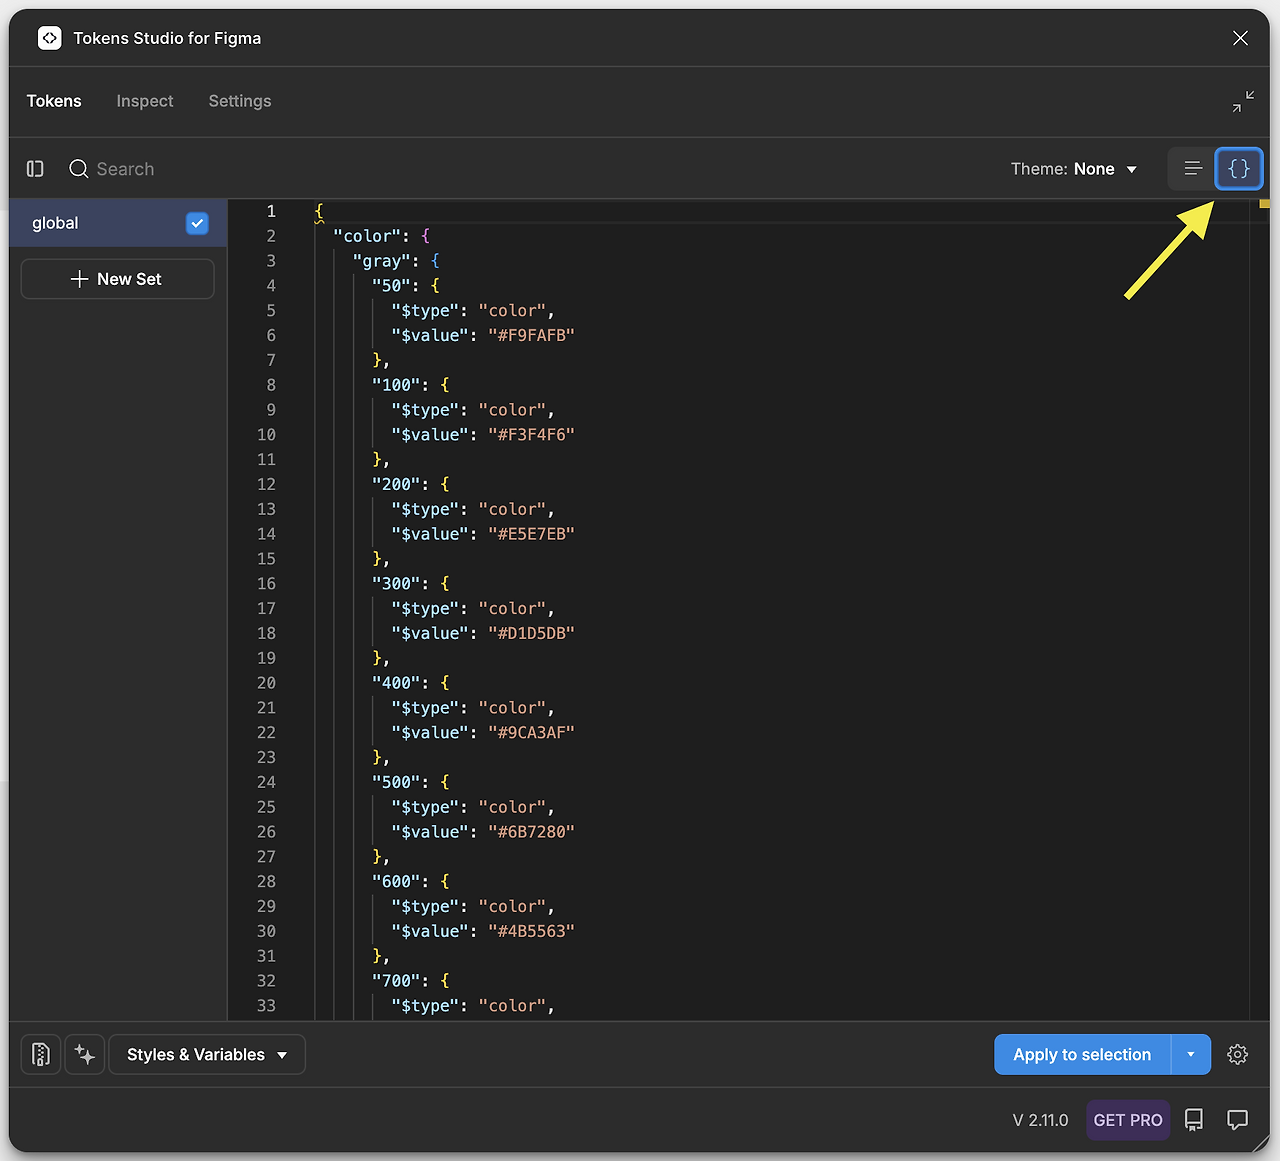Click the Tokens Studio for Figma title
The width and height of the screenshot is (1280, 1161).
coord(167,38)
